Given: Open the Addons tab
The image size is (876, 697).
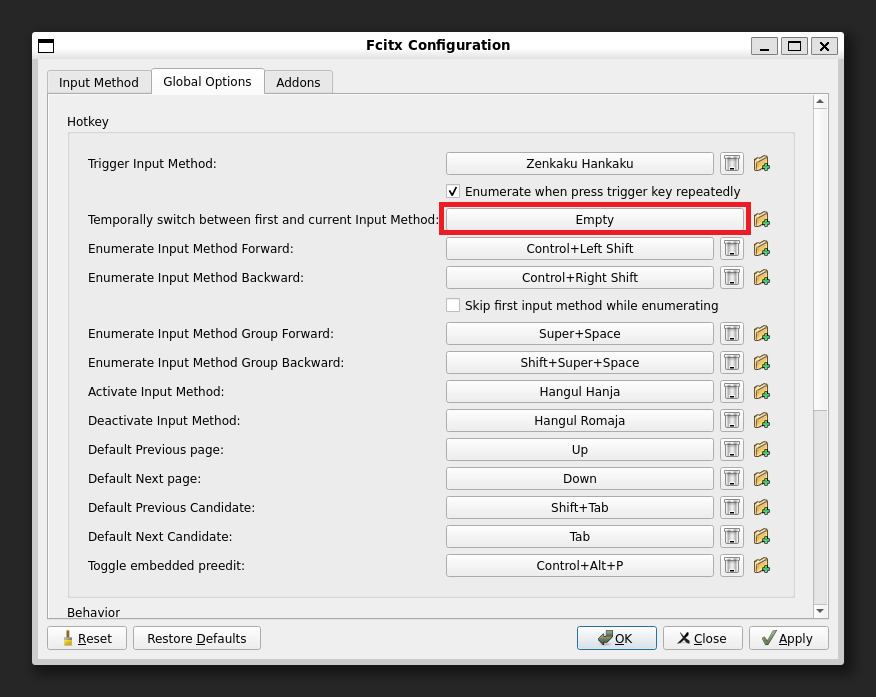Looking at the screenshot, I should [x=298, y=83].
